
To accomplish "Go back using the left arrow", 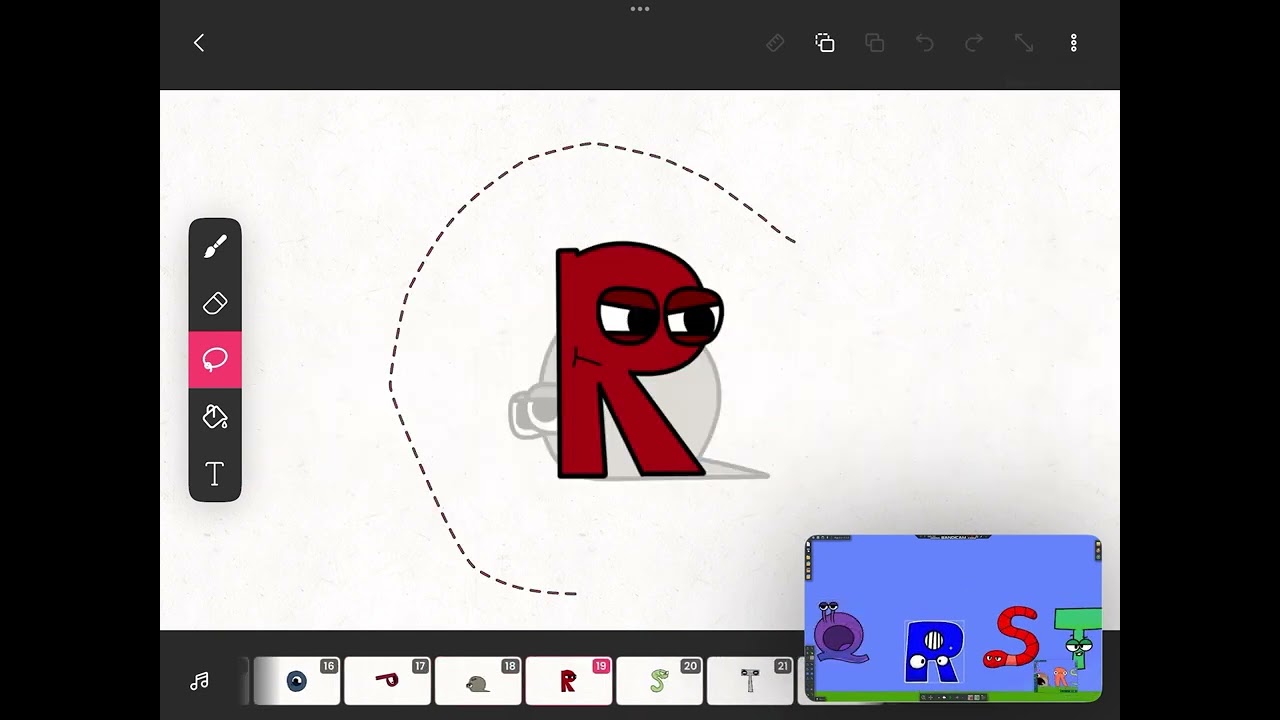I will (x=199, y=43).
